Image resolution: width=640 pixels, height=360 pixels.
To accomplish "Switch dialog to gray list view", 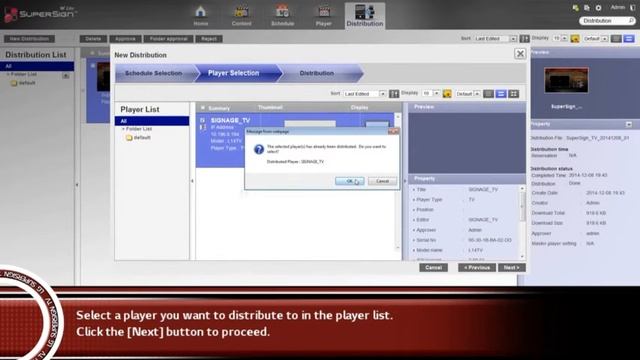I will click(x=489, y=94).
